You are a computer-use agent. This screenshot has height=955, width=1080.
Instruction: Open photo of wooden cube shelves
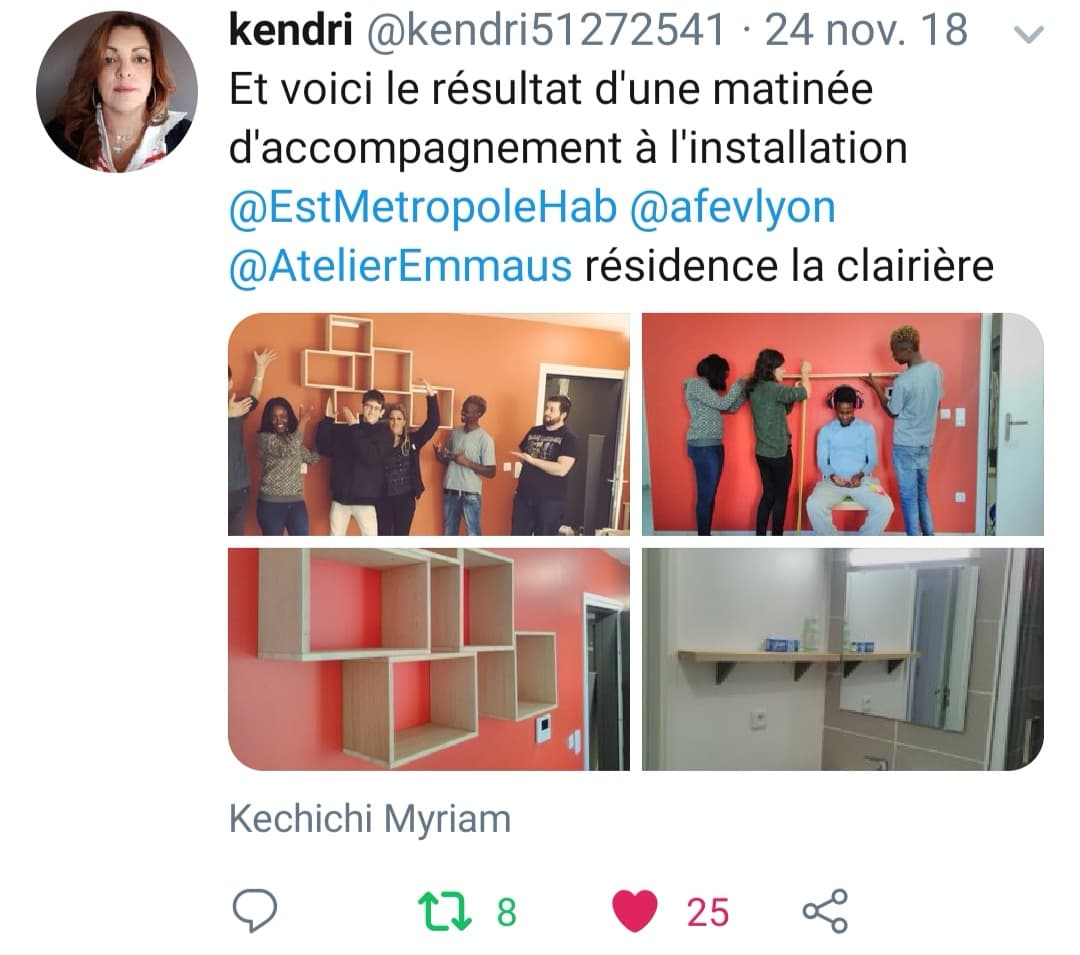(x=428, y=659)
